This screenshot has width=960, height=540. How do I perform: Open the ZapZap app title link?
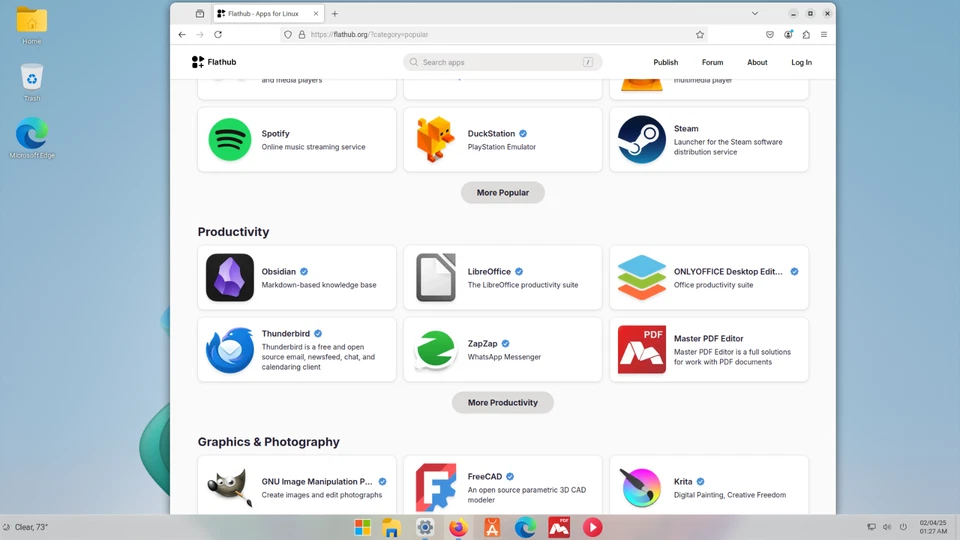pyautogui.click(x=482, y=343)
